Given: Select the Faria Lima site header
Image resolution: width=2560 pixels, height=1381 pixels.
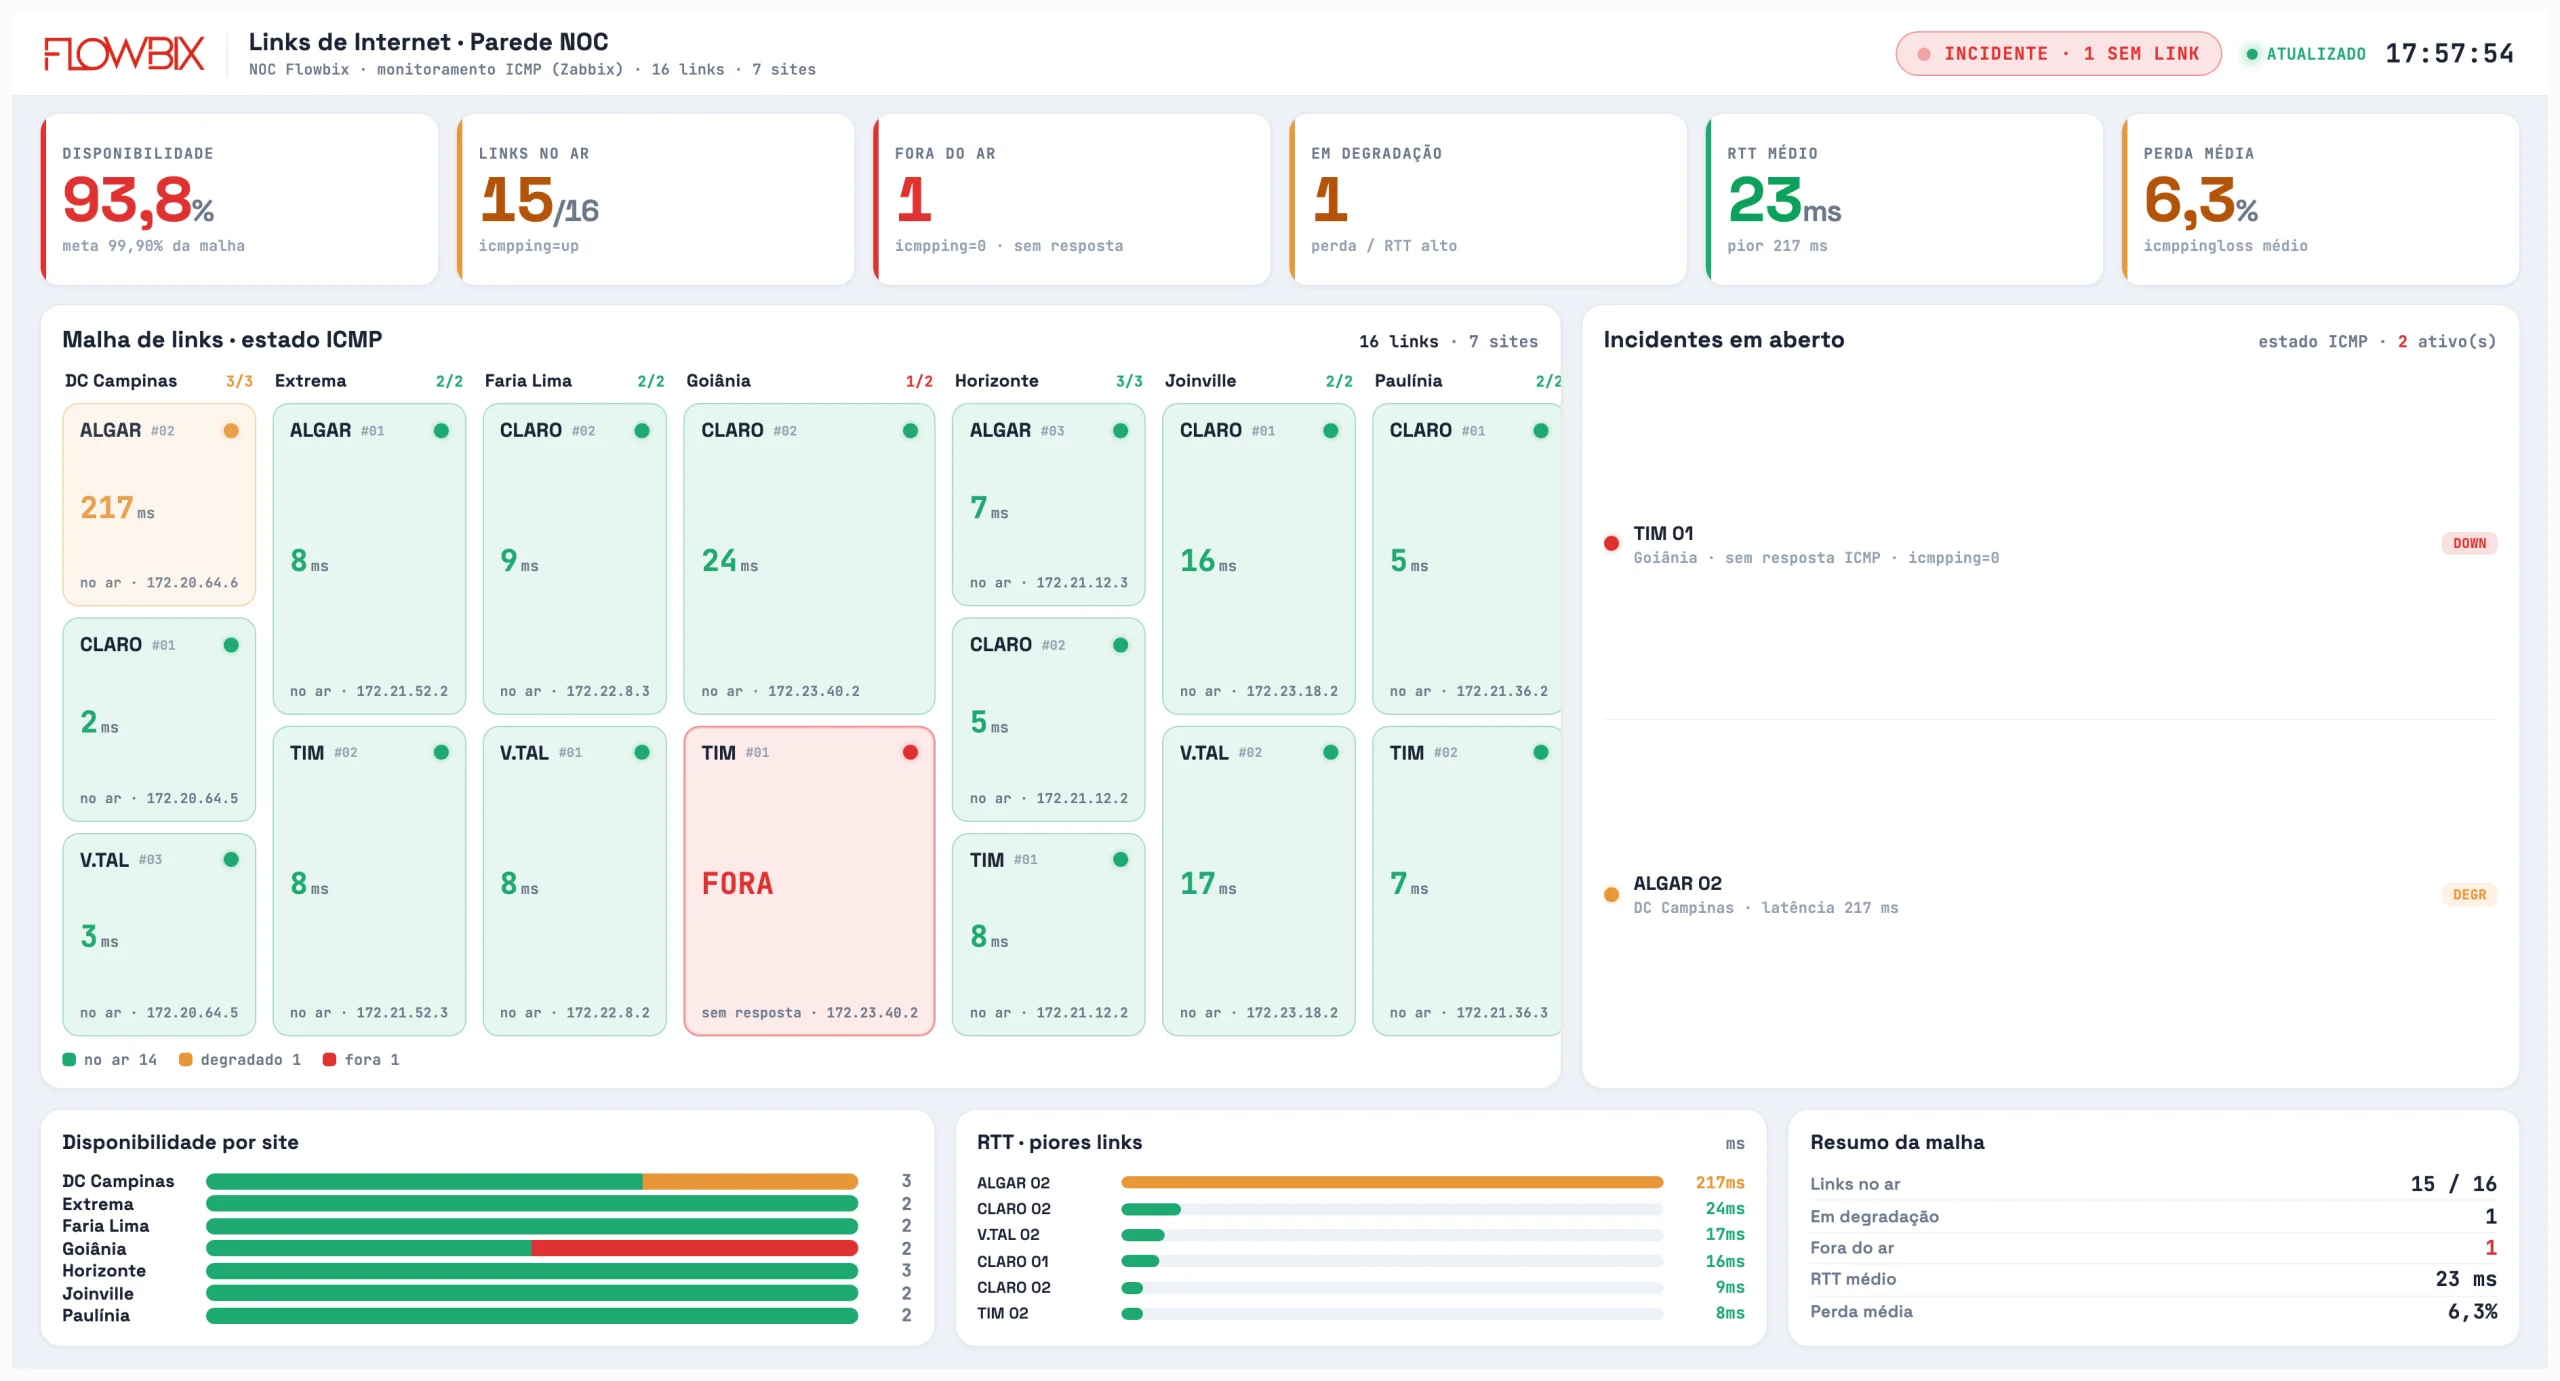Looking at the screenshot, I should pos(574,381).
